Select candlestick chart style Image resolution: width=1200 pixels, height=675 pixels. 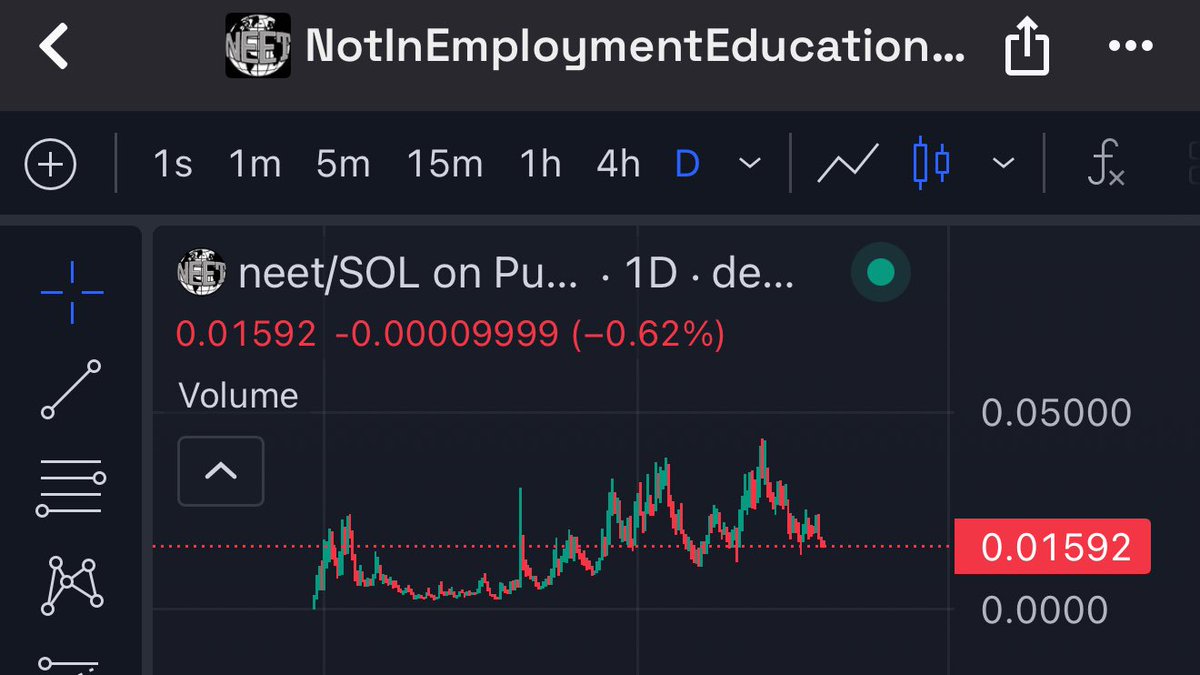pyautogui.click(x=931, y=164)
